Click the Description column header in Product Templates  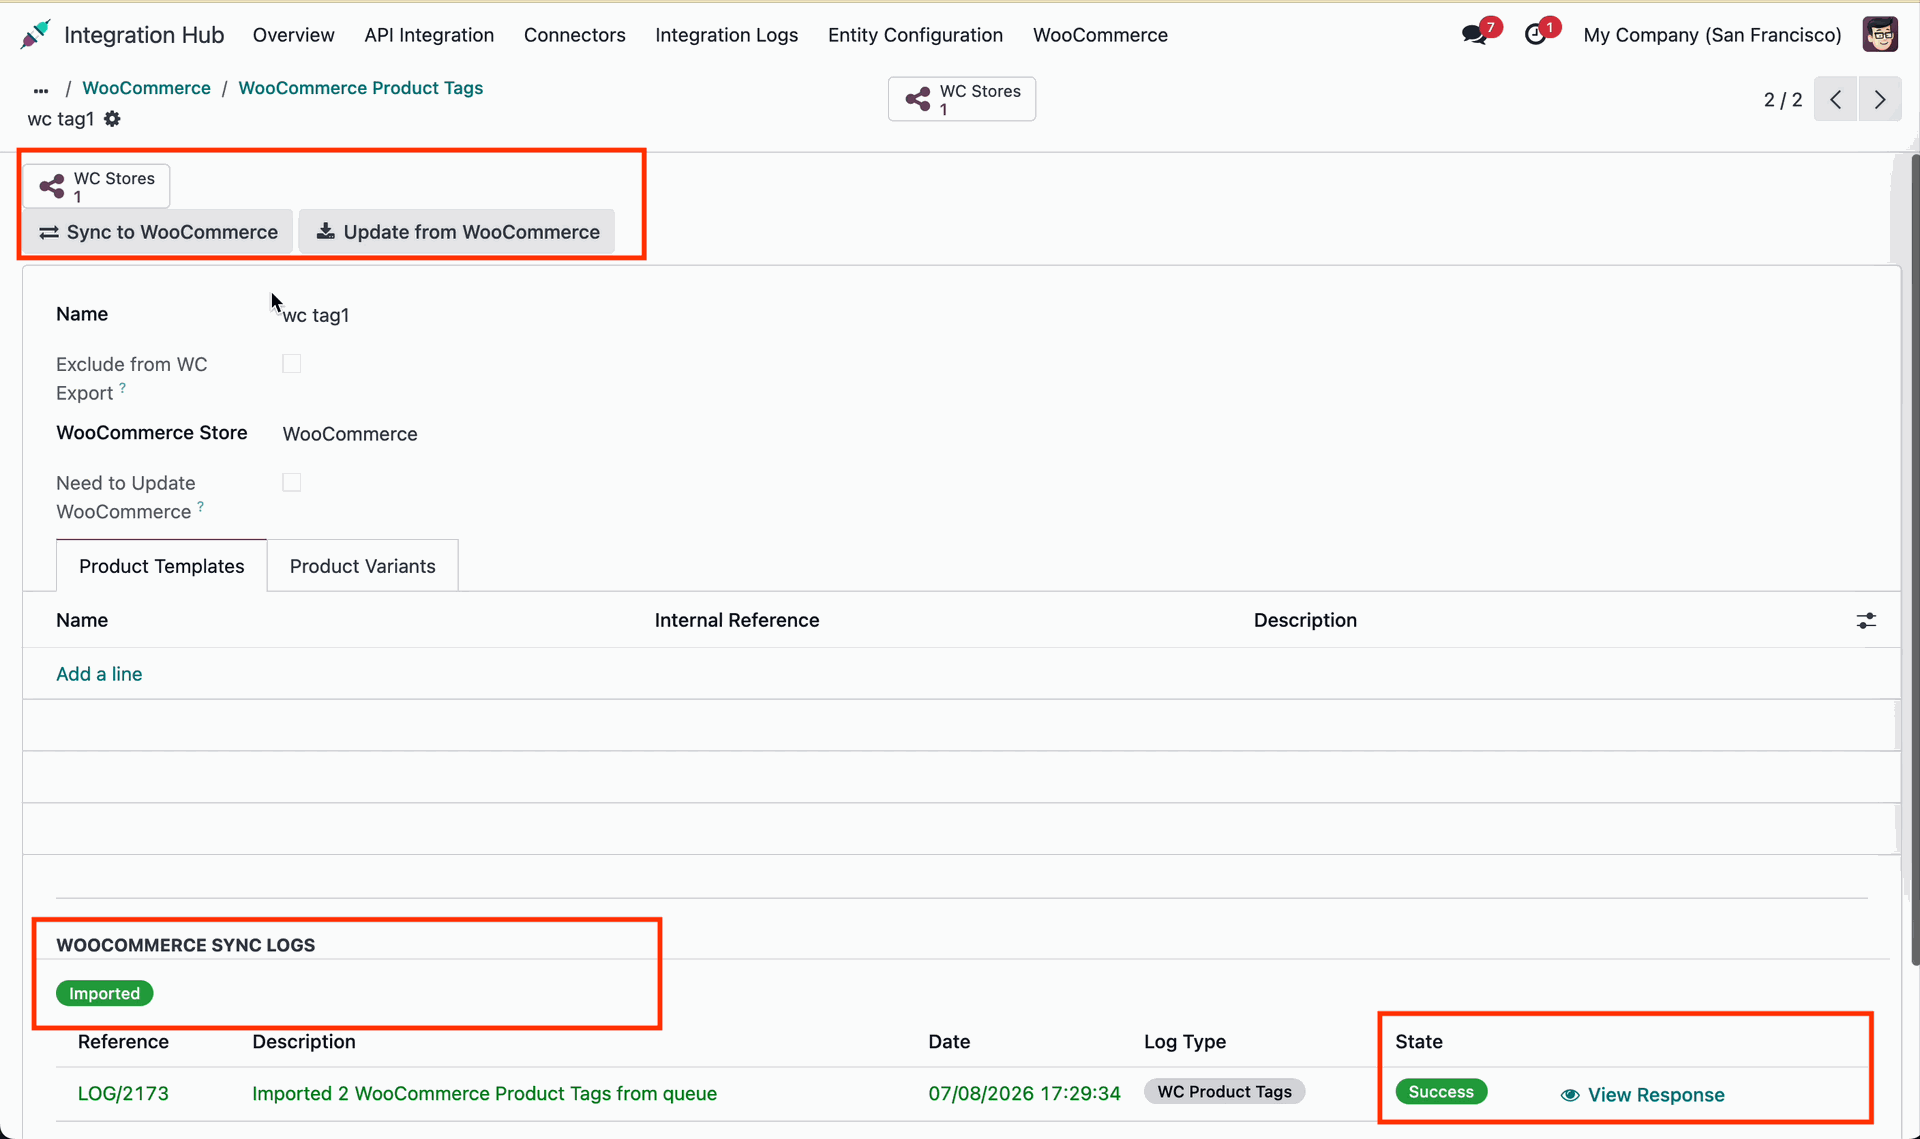point(1305,620)
